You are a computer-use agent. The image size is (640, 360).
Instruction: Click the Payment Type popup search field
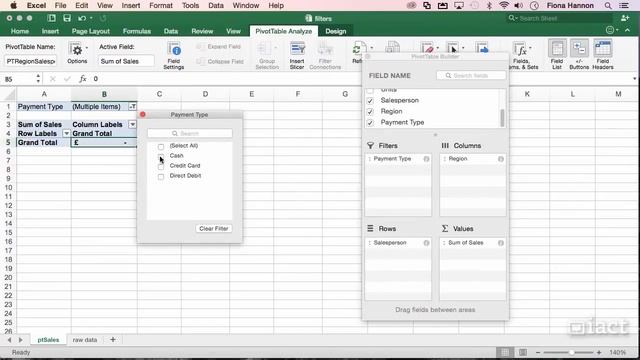190,133
